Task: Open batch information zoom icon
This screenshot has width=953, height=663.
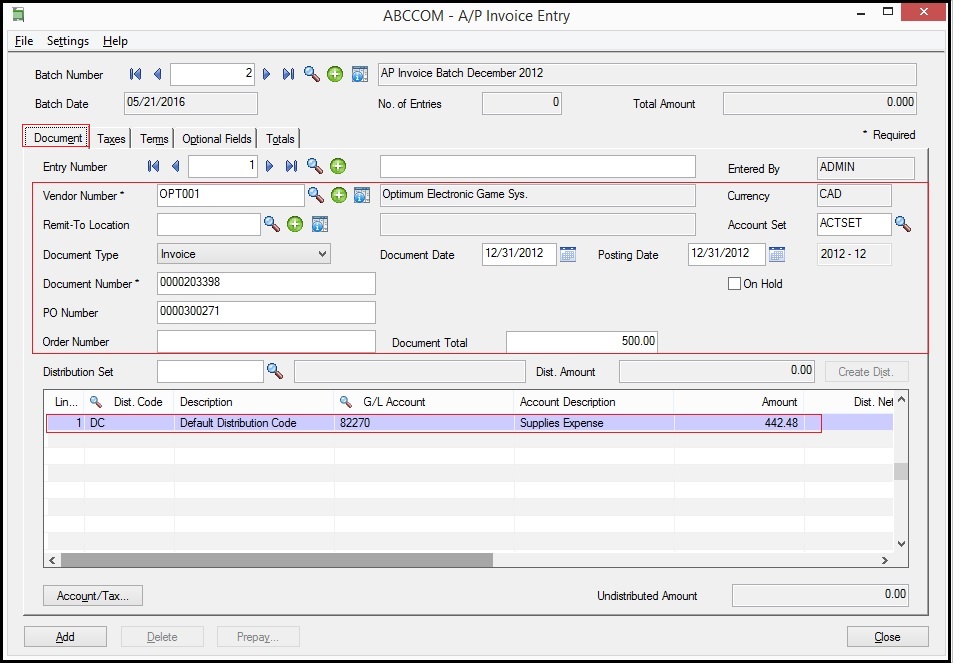Action: click(x=360, y=74)
